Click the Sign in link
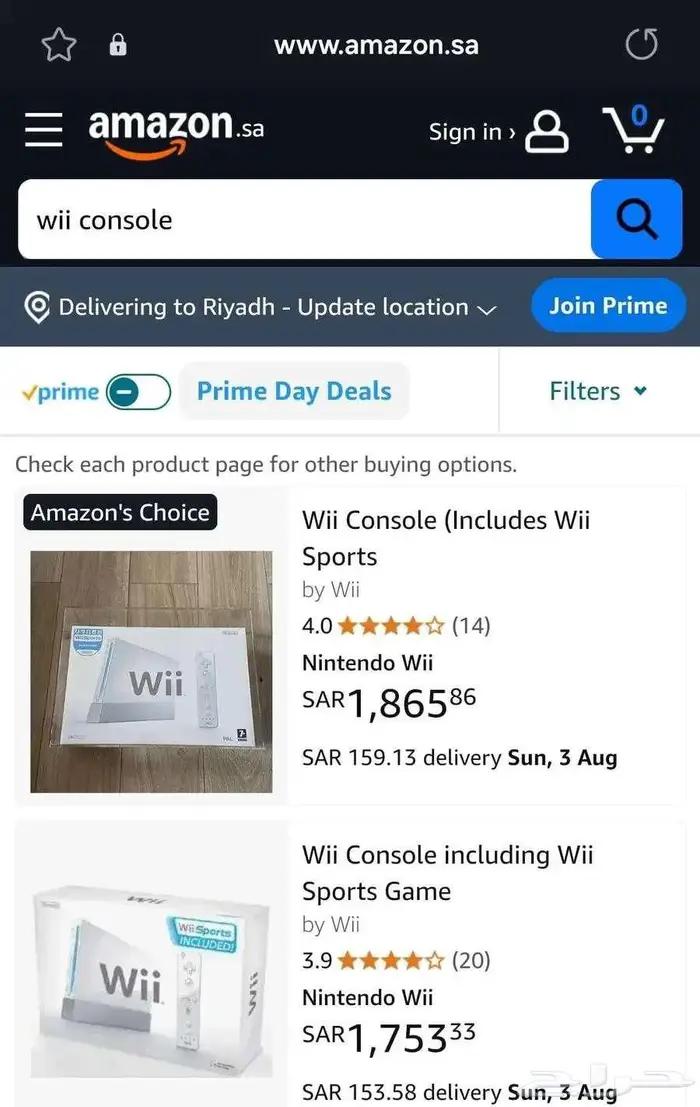 pos(472,132)
